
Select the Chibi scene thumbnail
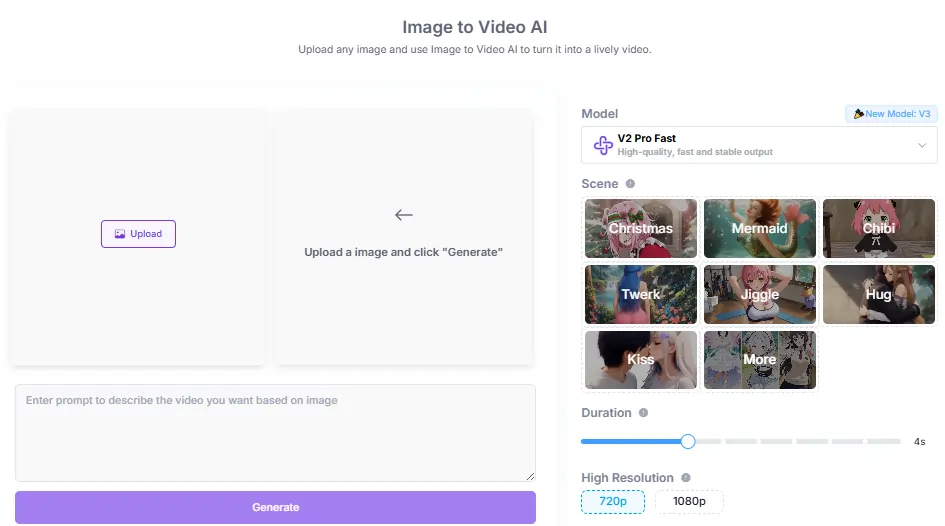point(879,228)
